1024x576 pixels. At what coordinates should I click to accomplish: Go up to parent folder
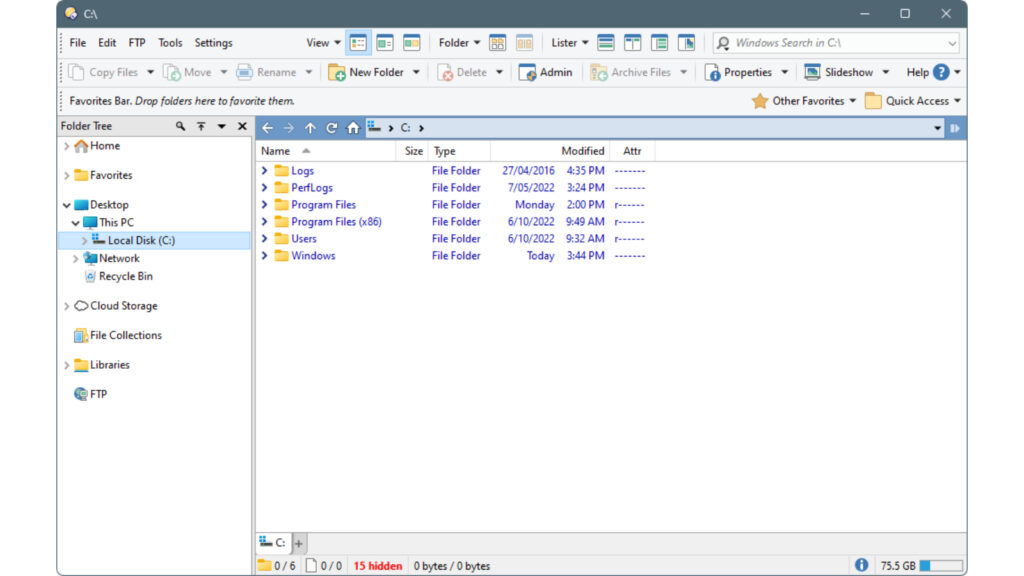pos(310,128)
